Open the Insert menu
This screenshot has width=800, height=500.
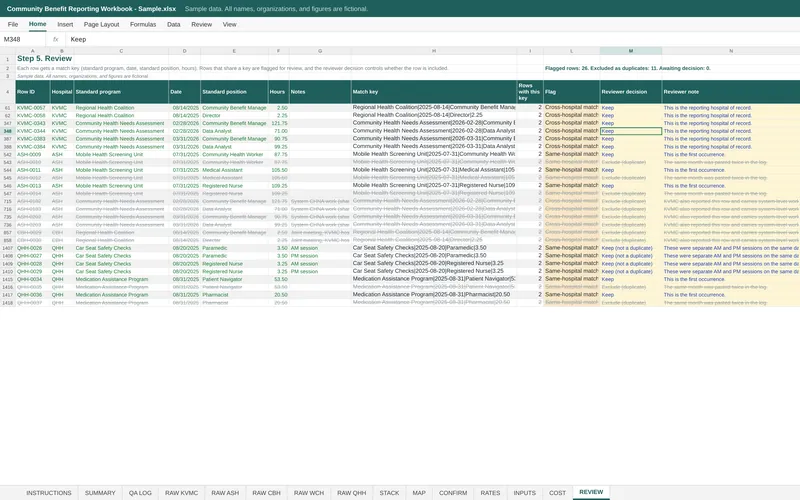(x=65, y=24)
